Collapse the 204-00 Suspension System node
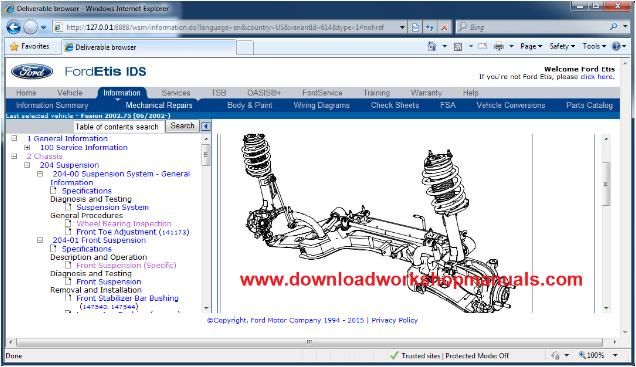This screenshot has width=636, height=367. point(40,174)
